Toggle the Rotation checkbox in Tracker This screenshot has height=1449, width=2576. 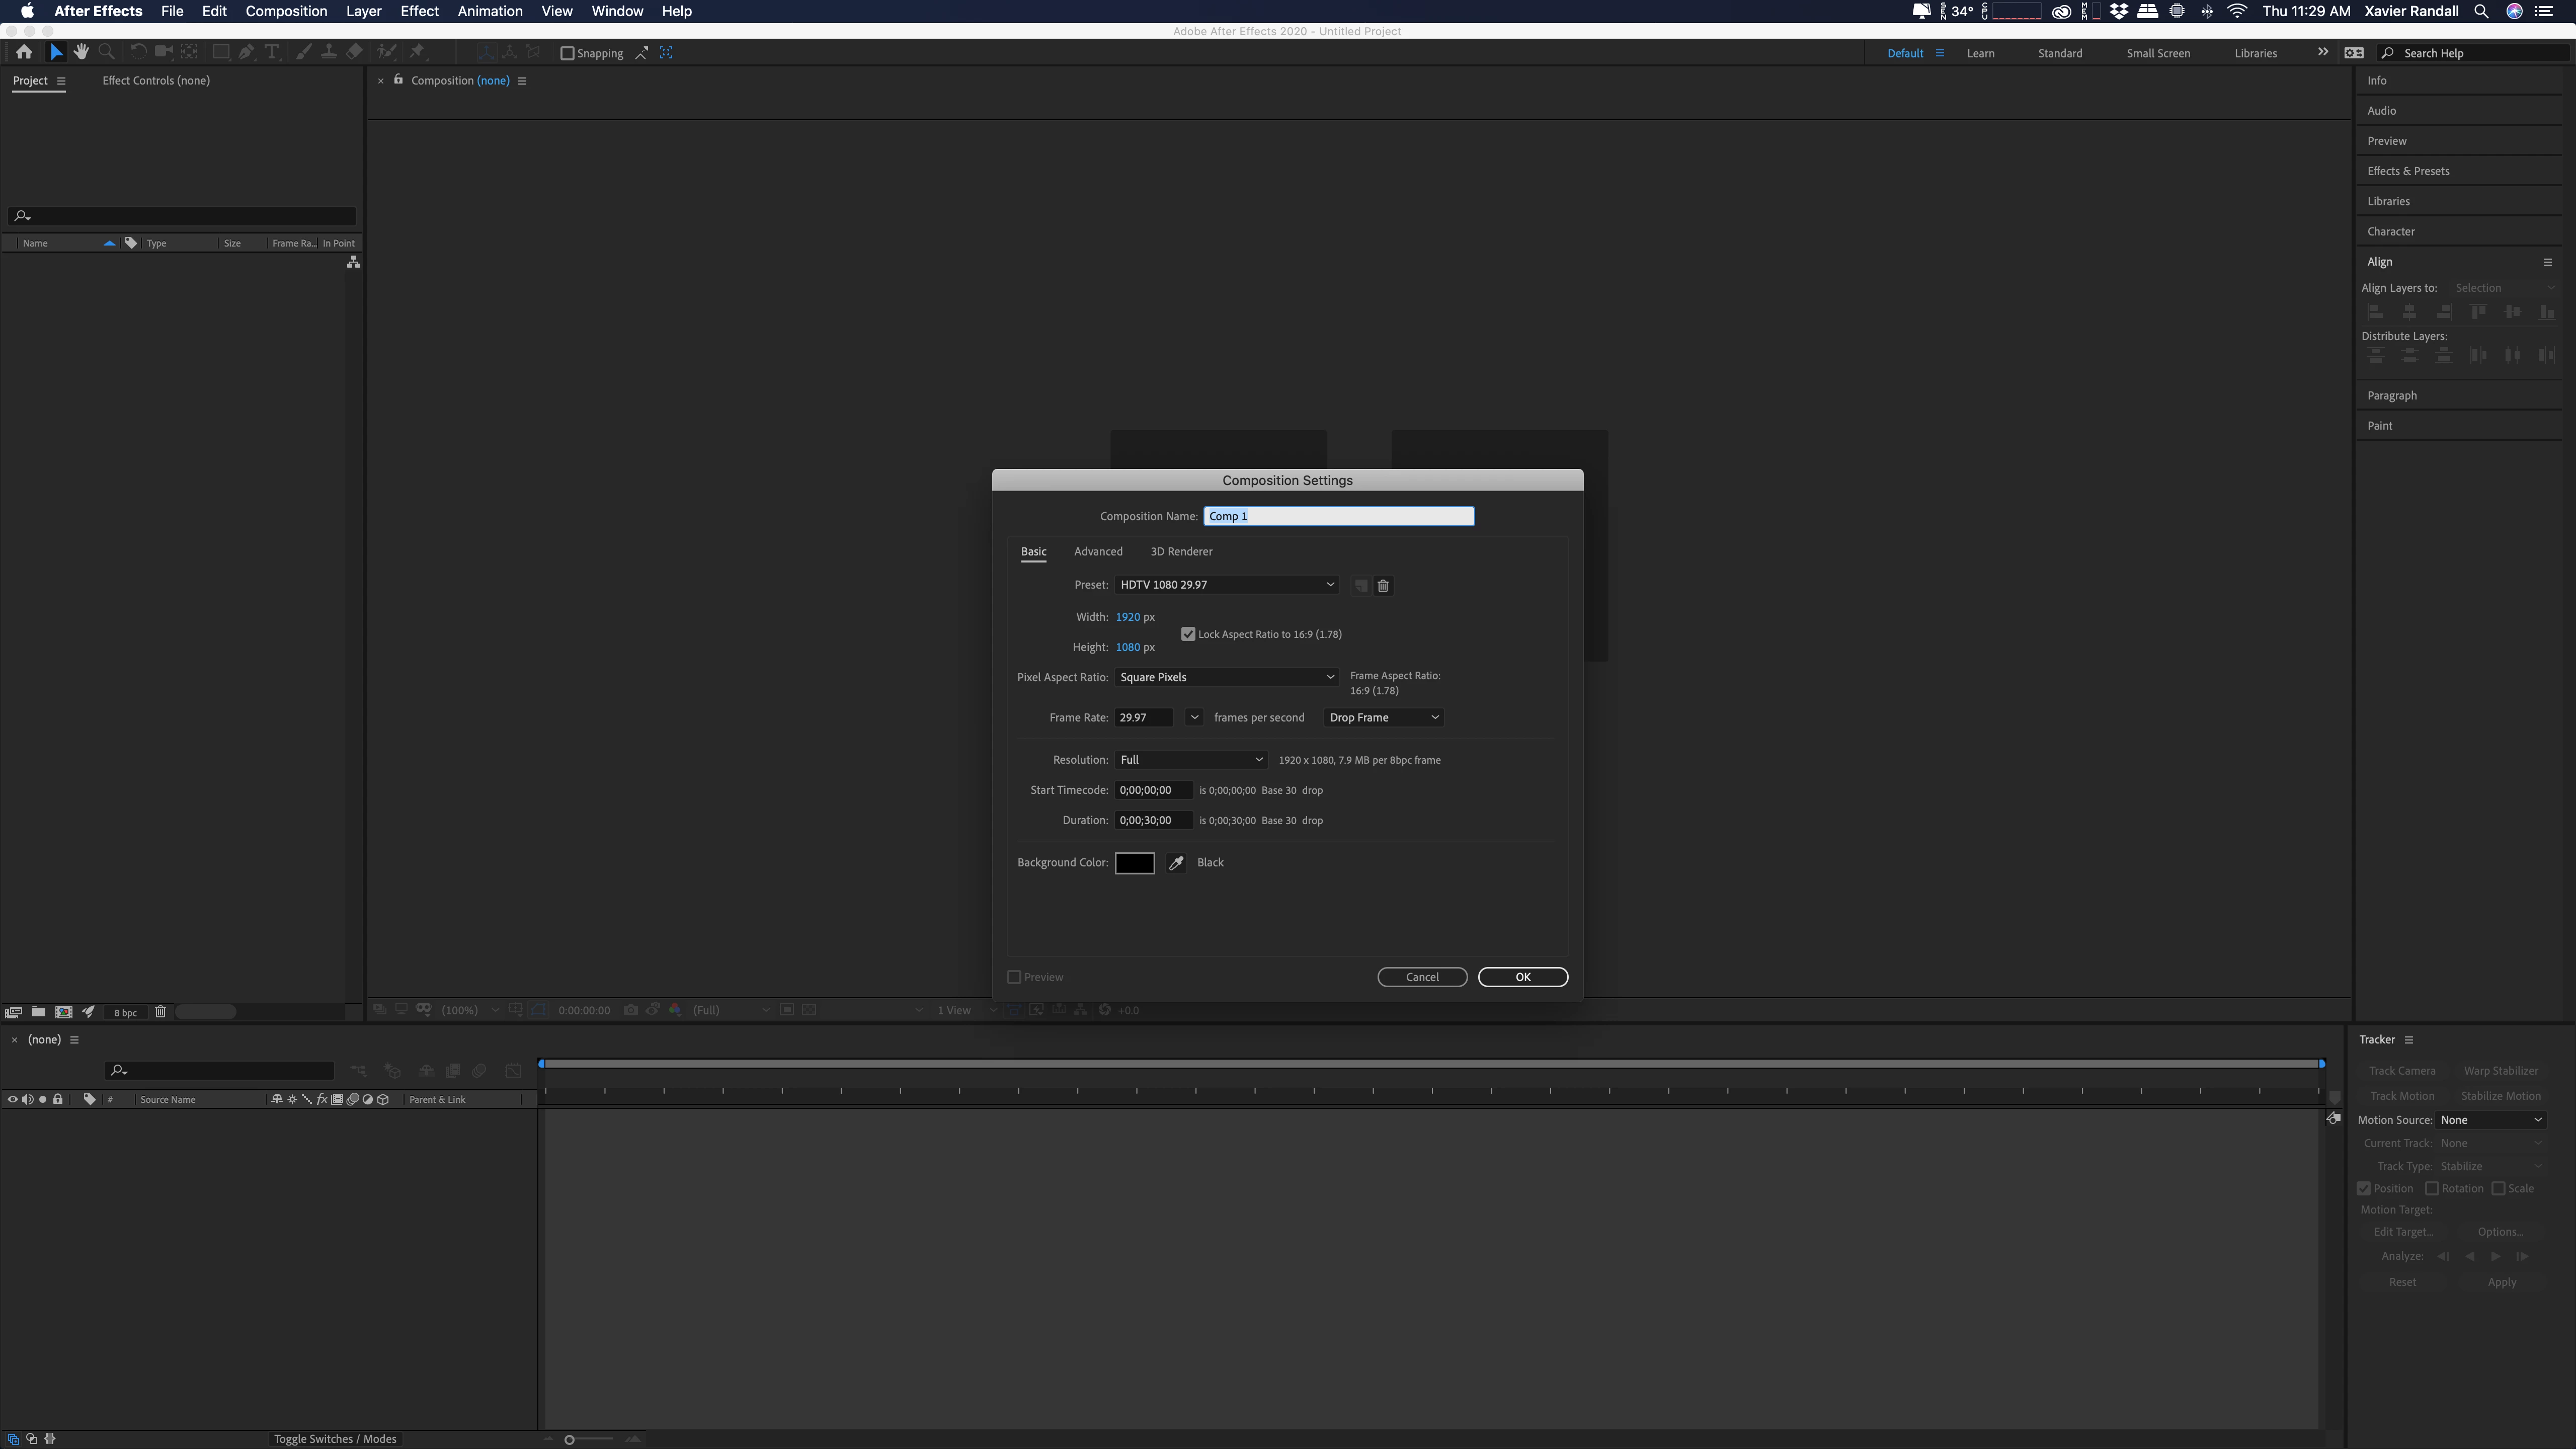coord(2432,1188)
